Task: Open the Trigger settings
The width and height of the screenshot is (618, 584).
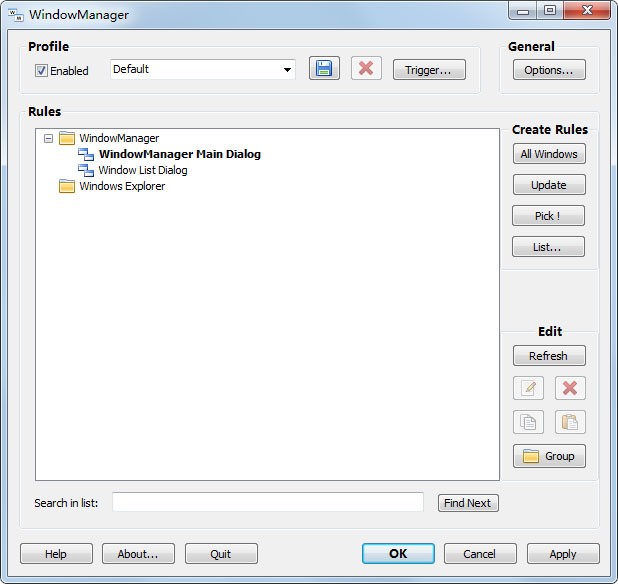Action: (x=429, y=70)
